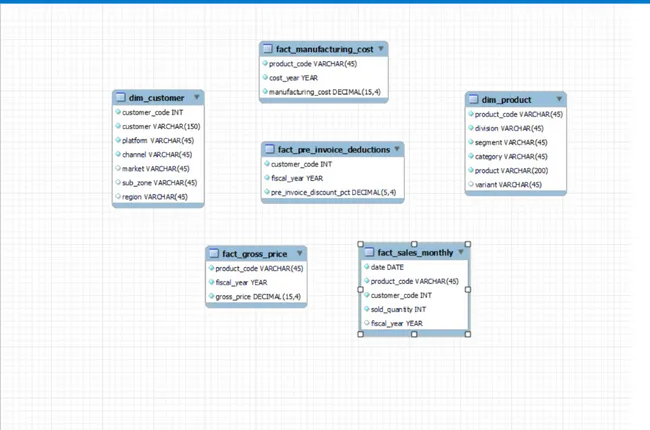Click the fact_pre_invoice_deductions table icon
The height and width of the screenshot is (430, 650).
pos(270,150)
